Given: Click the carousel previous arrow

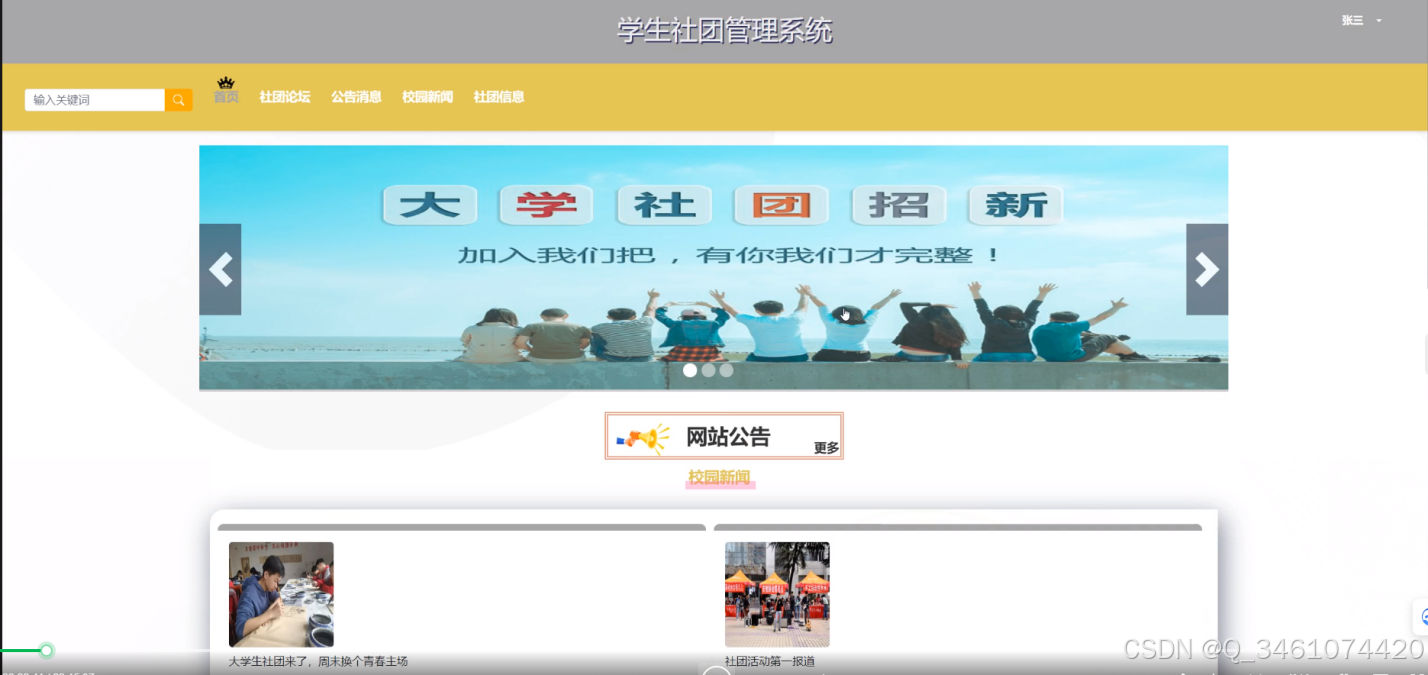Looking at the screenshot, I should pyautogui.click(x=220, y=269).
